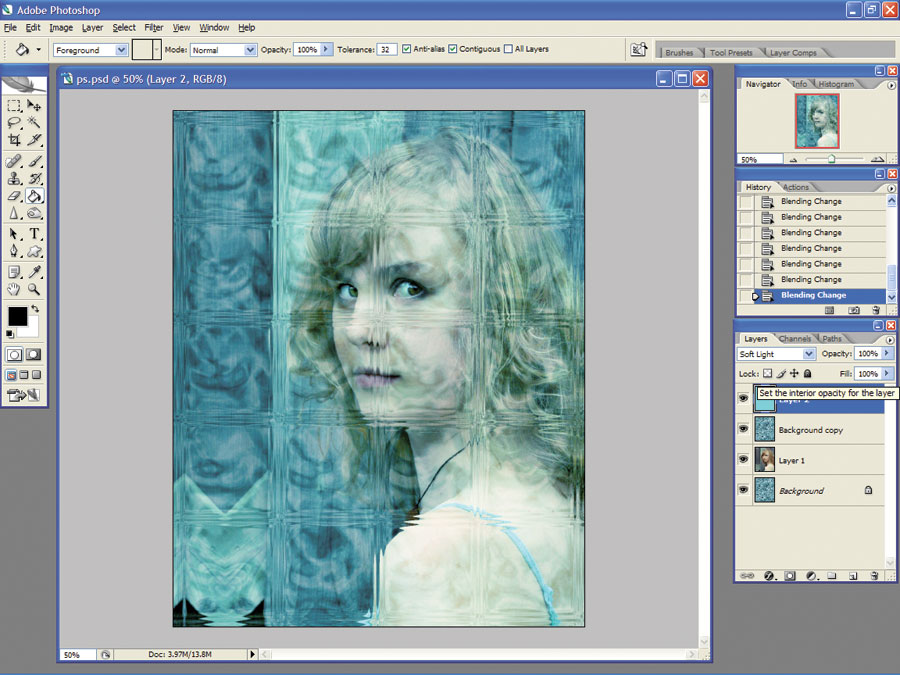Switch to the Channels tab
The height and width of the screenshot is (675, 900).
tap(794, 339)
